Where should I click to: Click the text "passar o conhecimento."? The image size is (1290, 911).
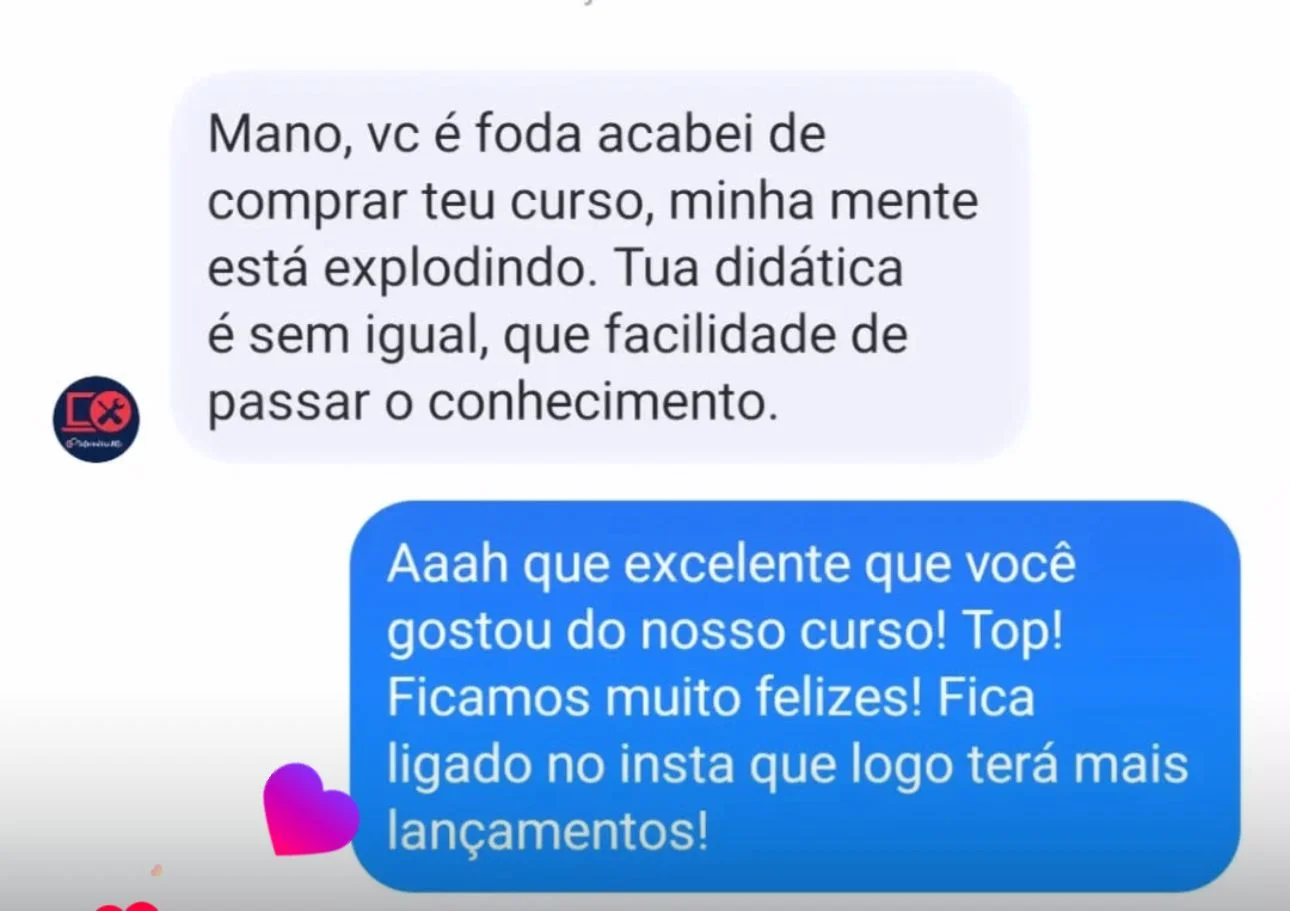[x=492, y=401]
